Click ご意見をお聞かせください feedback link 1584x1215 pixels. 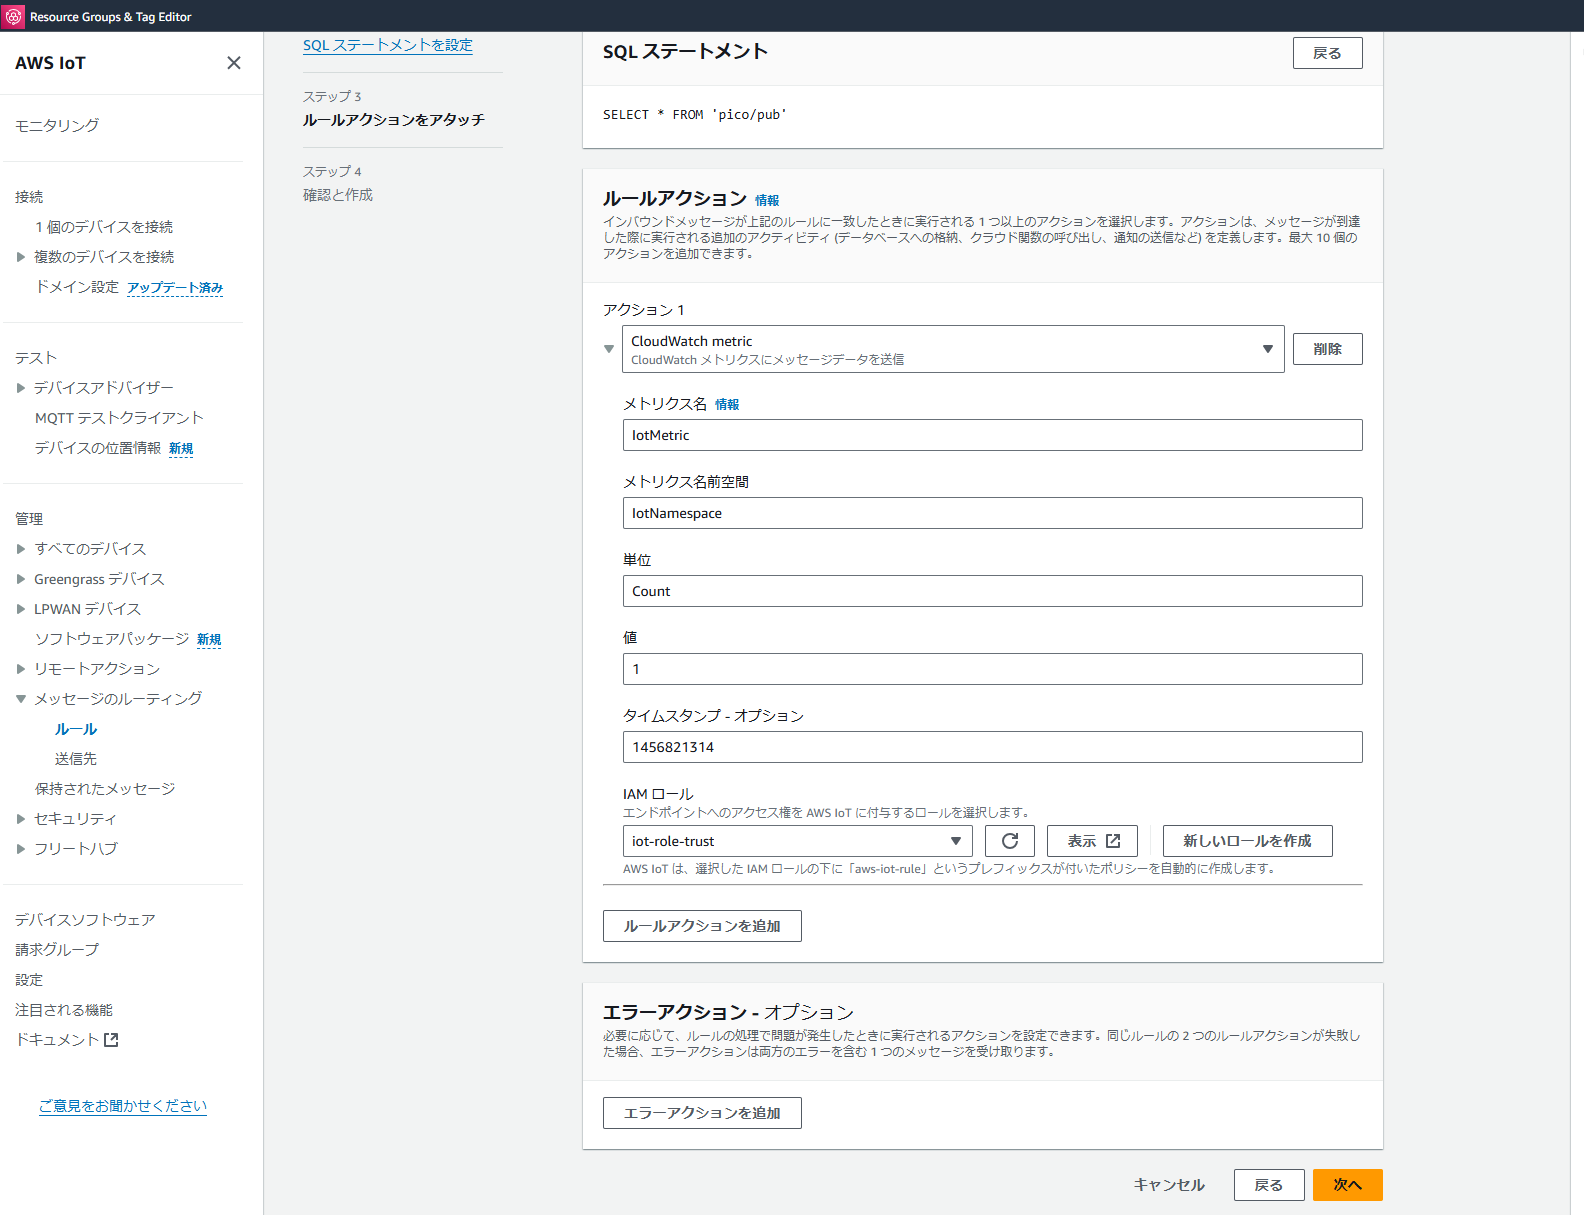click(x=123, y=1106)
